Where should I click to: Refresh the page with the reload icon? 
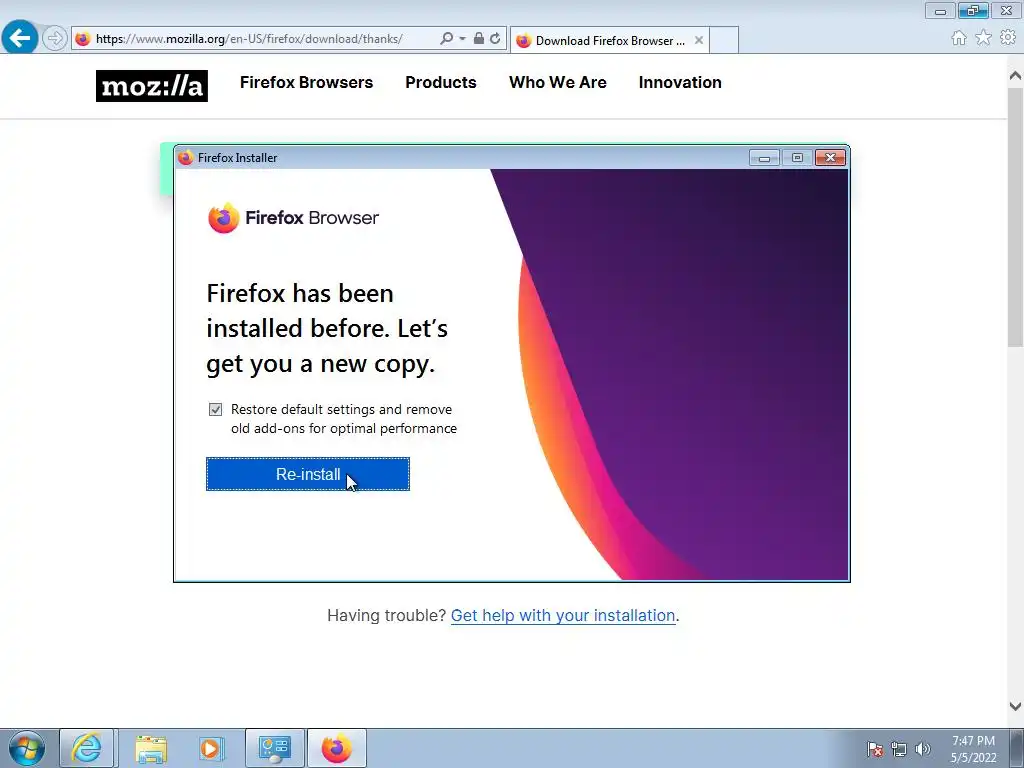pos(495,39)
